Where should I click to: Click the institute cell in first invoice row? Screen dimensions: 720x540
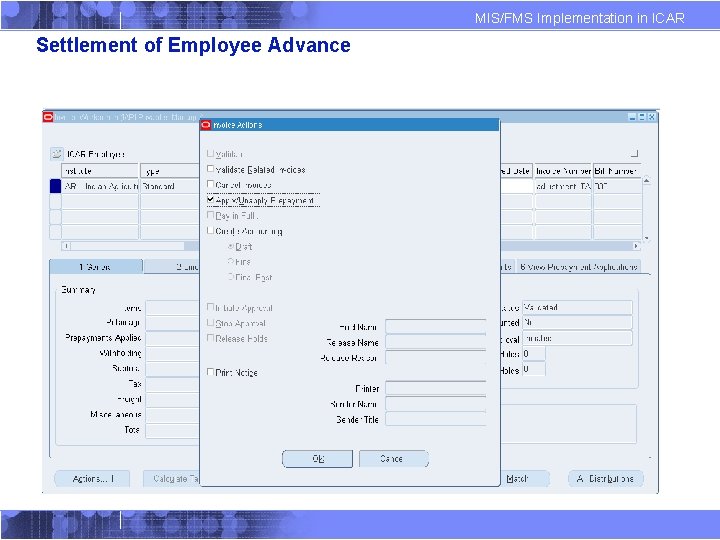[100, 186]
